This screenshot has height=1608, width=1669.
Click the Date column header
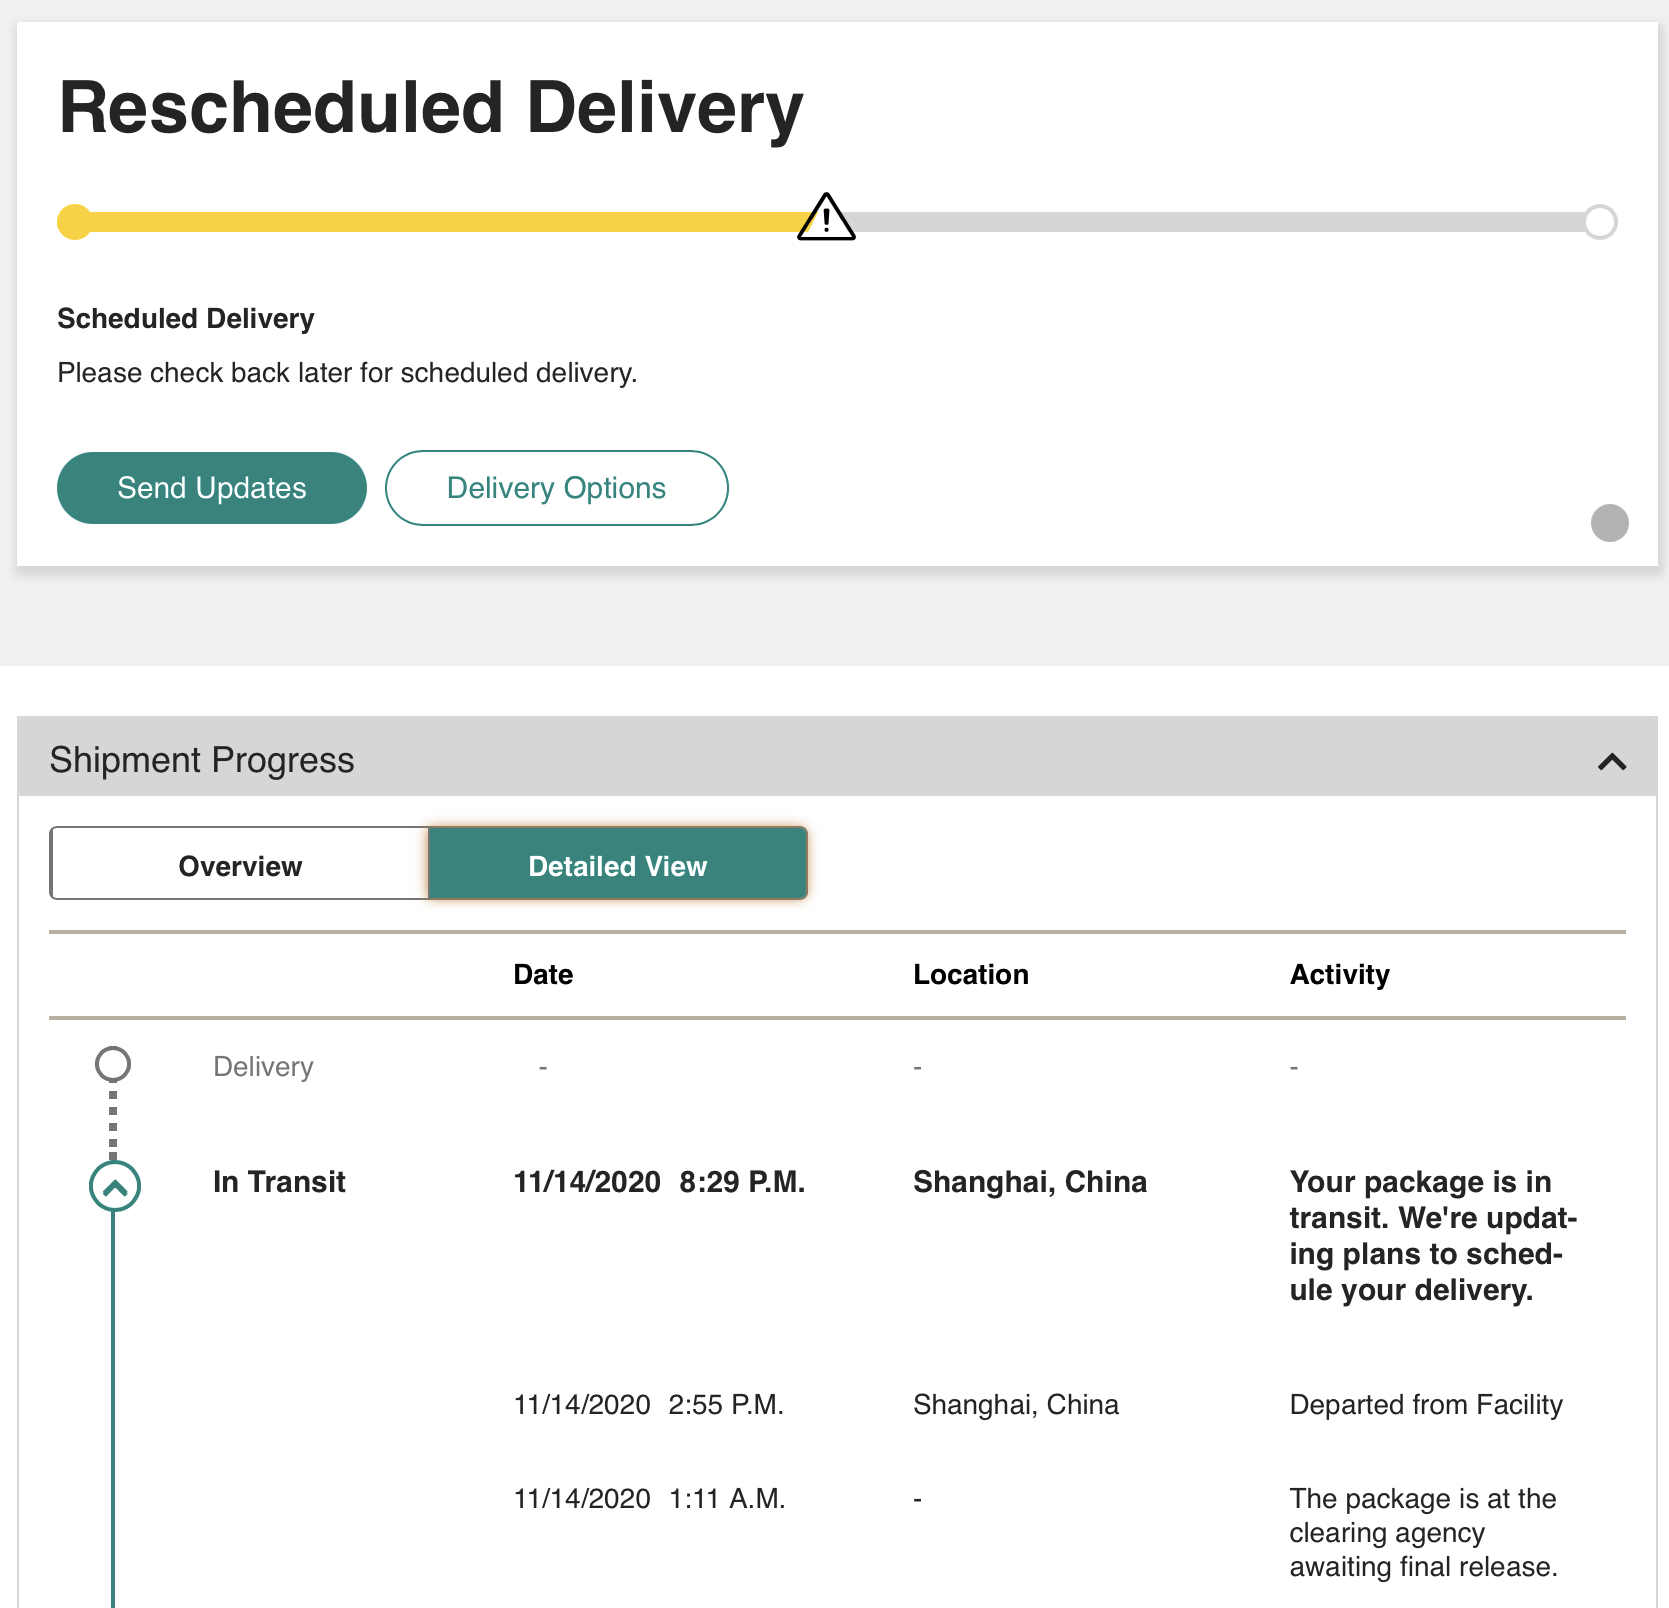pos(543,975)
